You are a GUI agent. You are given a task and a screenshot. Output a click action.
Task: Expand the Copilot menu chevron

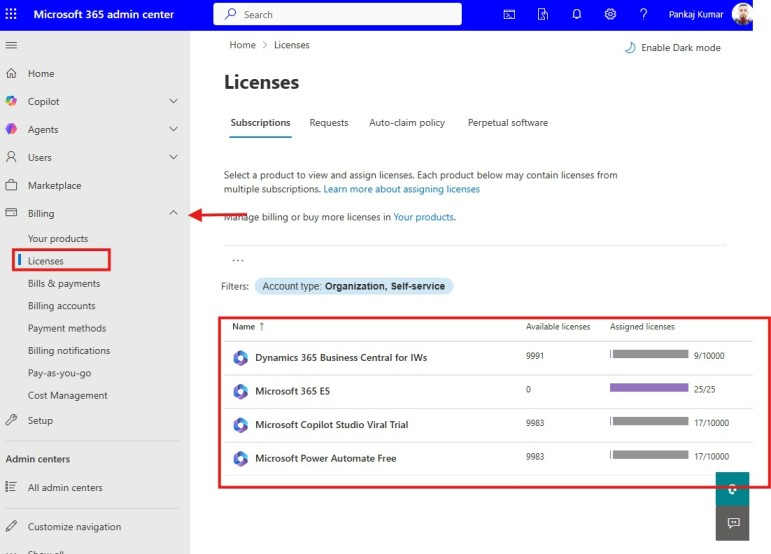[174, 101]
